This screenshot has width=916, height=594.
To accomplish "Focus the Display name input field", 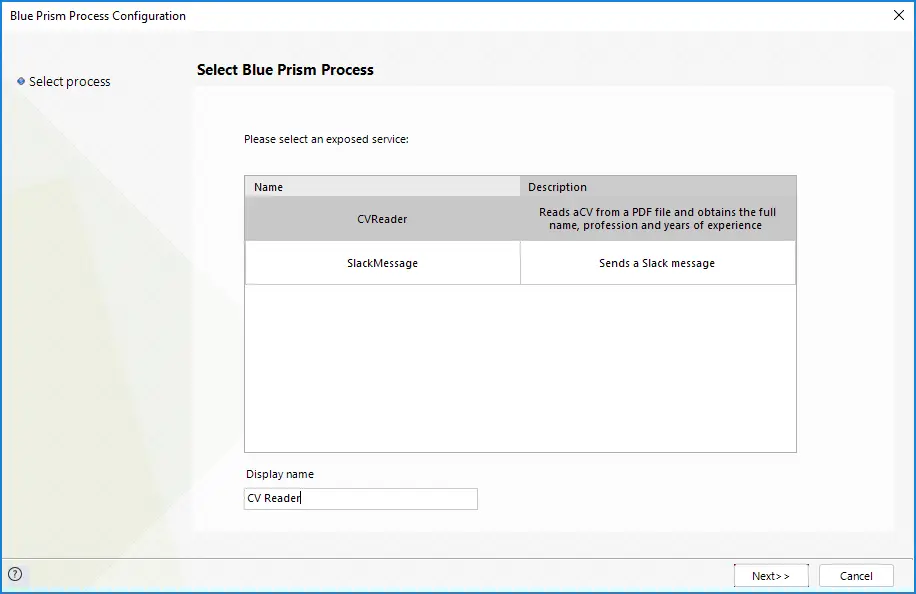I will (360, 499).
